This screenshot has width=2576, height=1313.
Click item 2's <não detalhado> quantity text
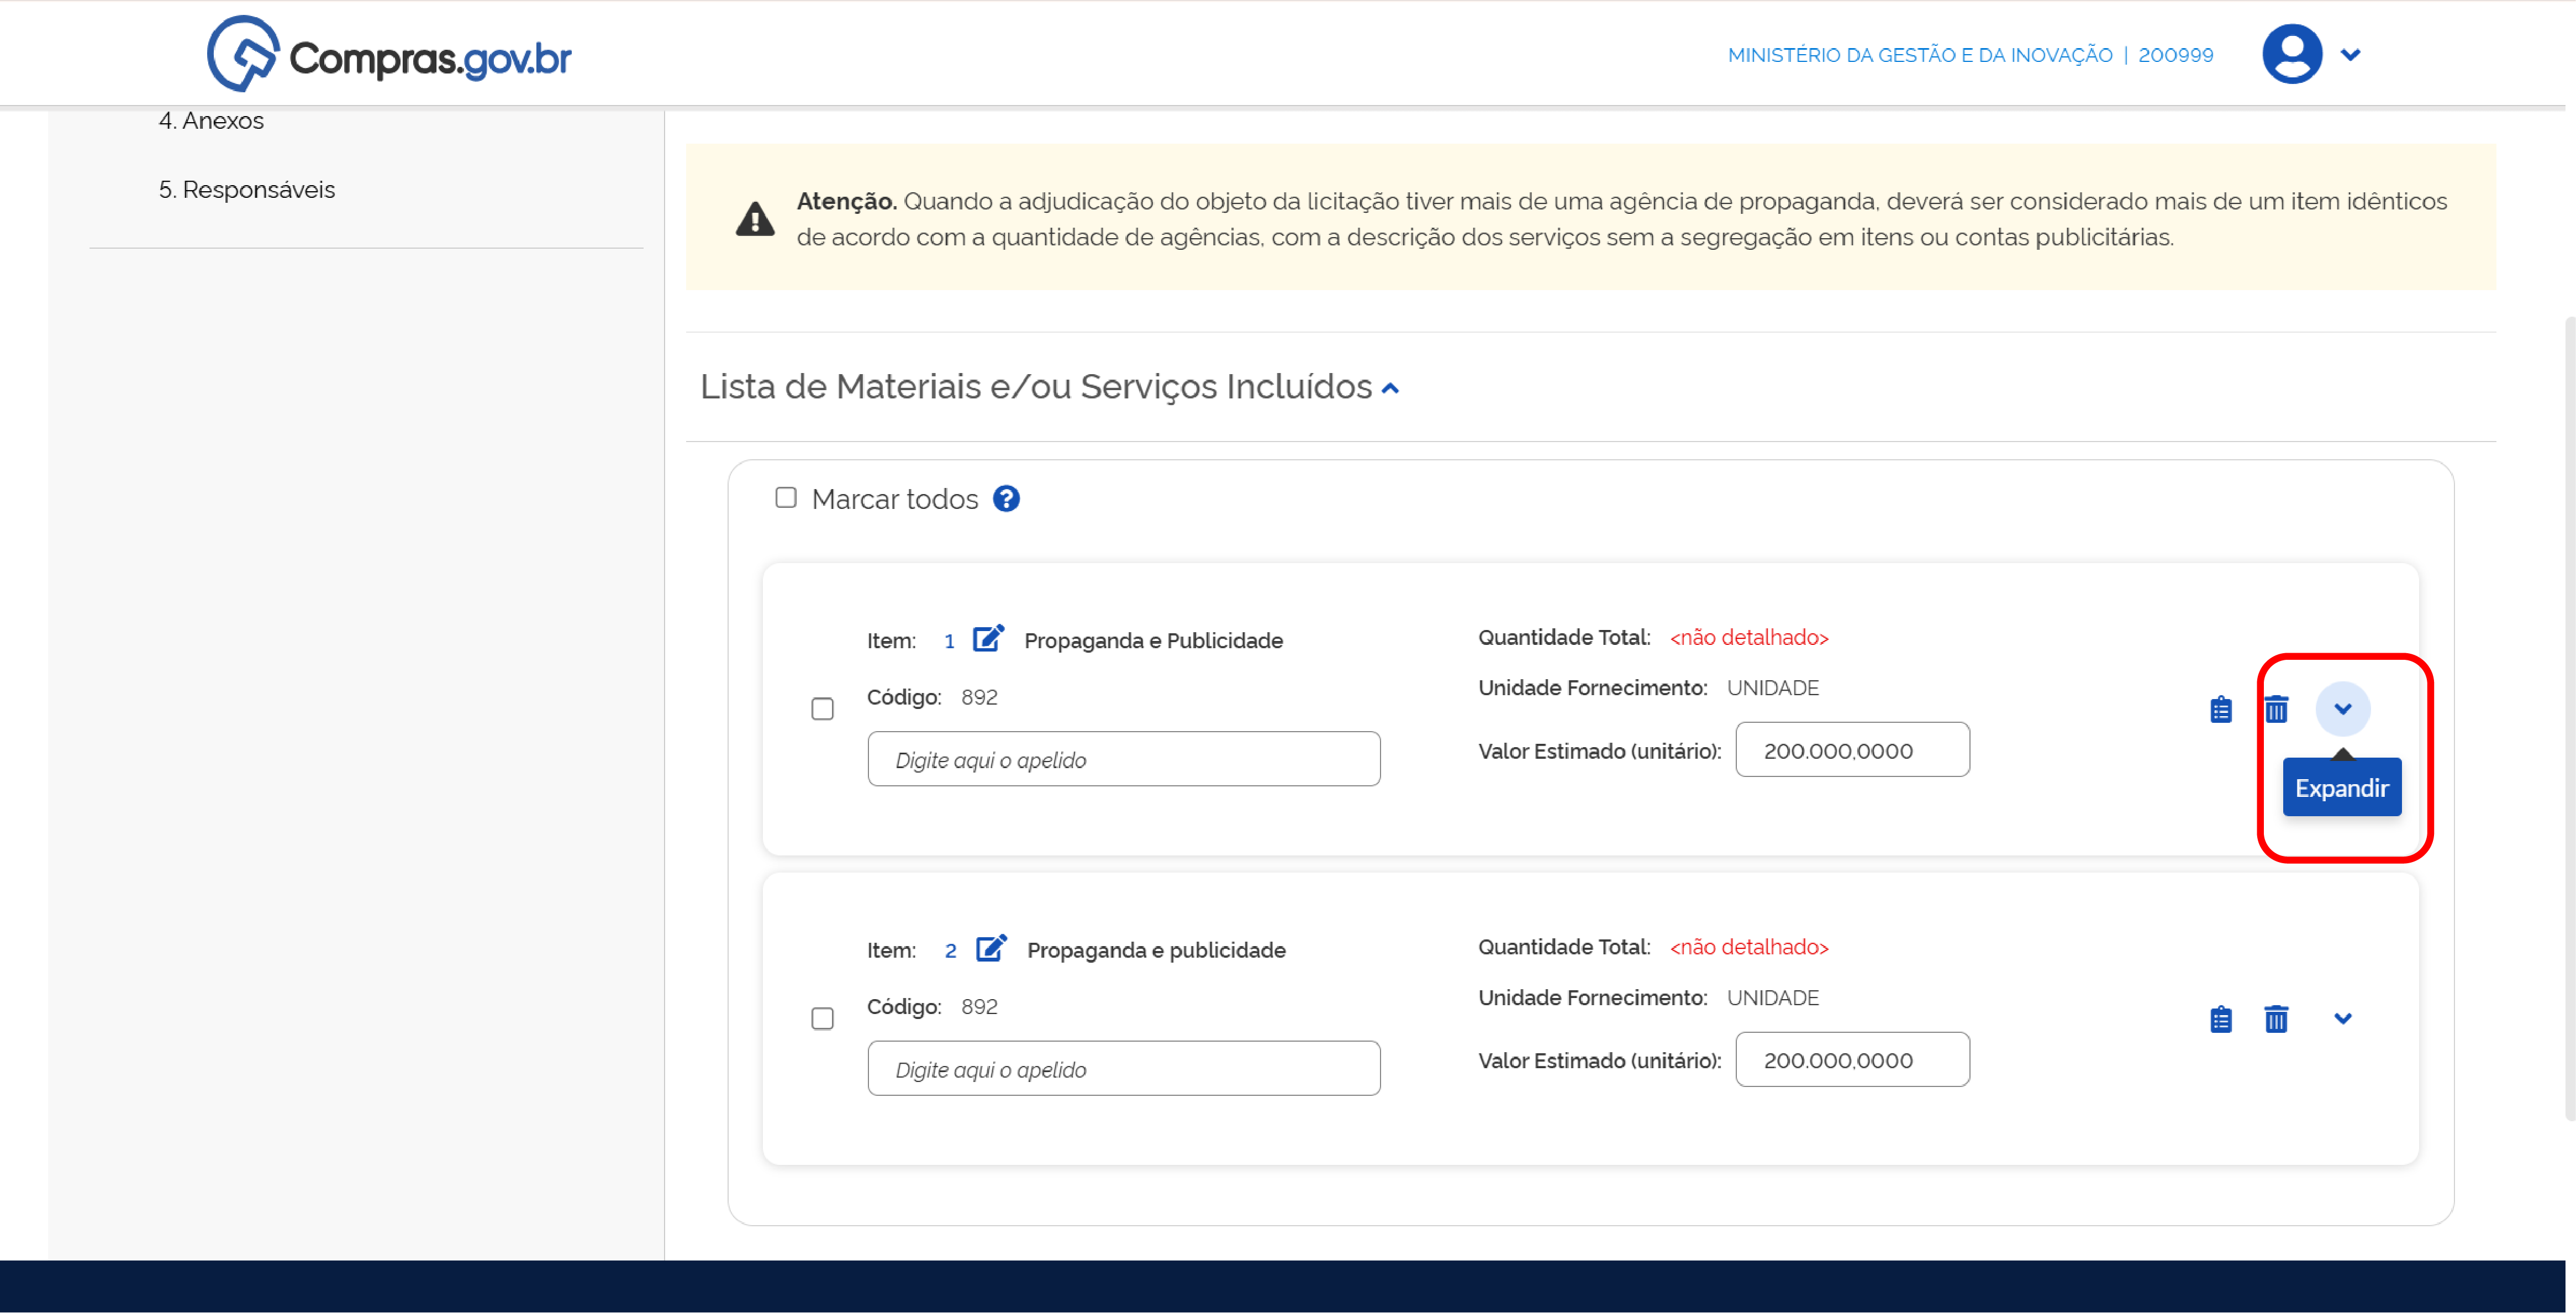pyautogui.click(x=1749, y=947)
